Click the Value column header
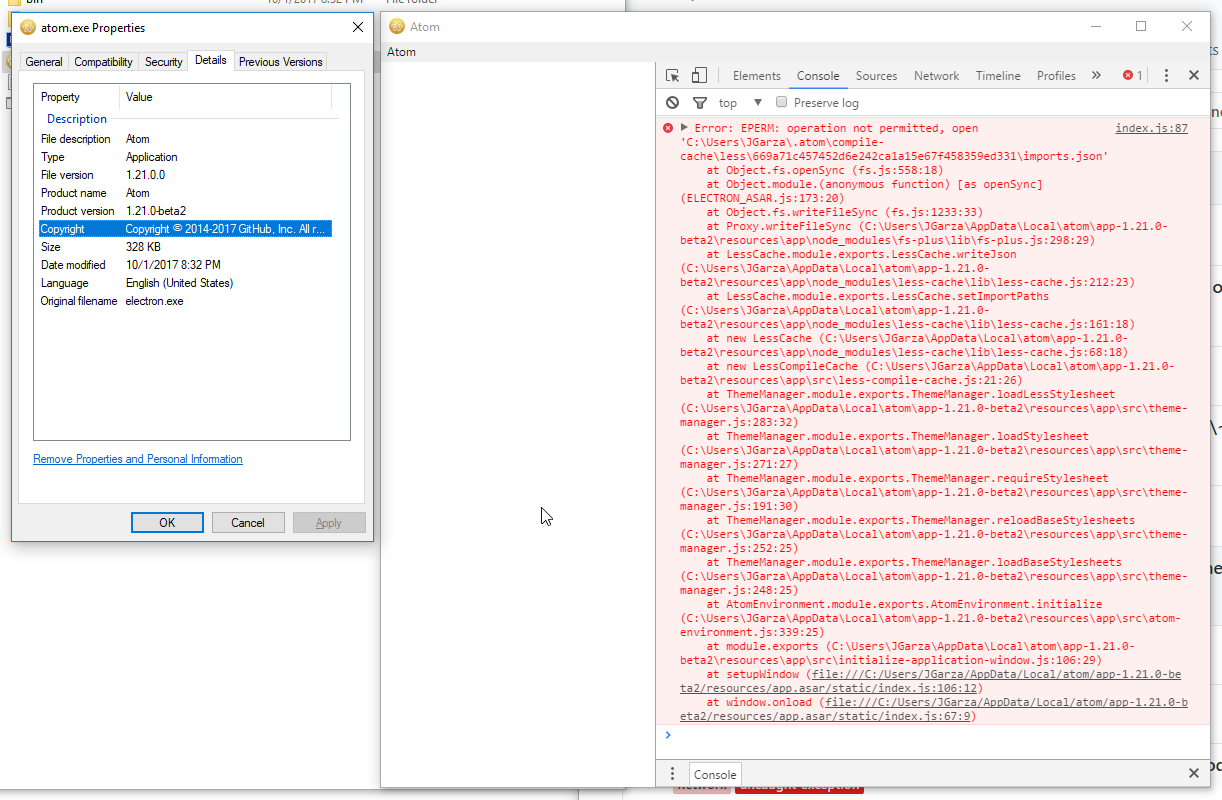 [x=226, y=97]
